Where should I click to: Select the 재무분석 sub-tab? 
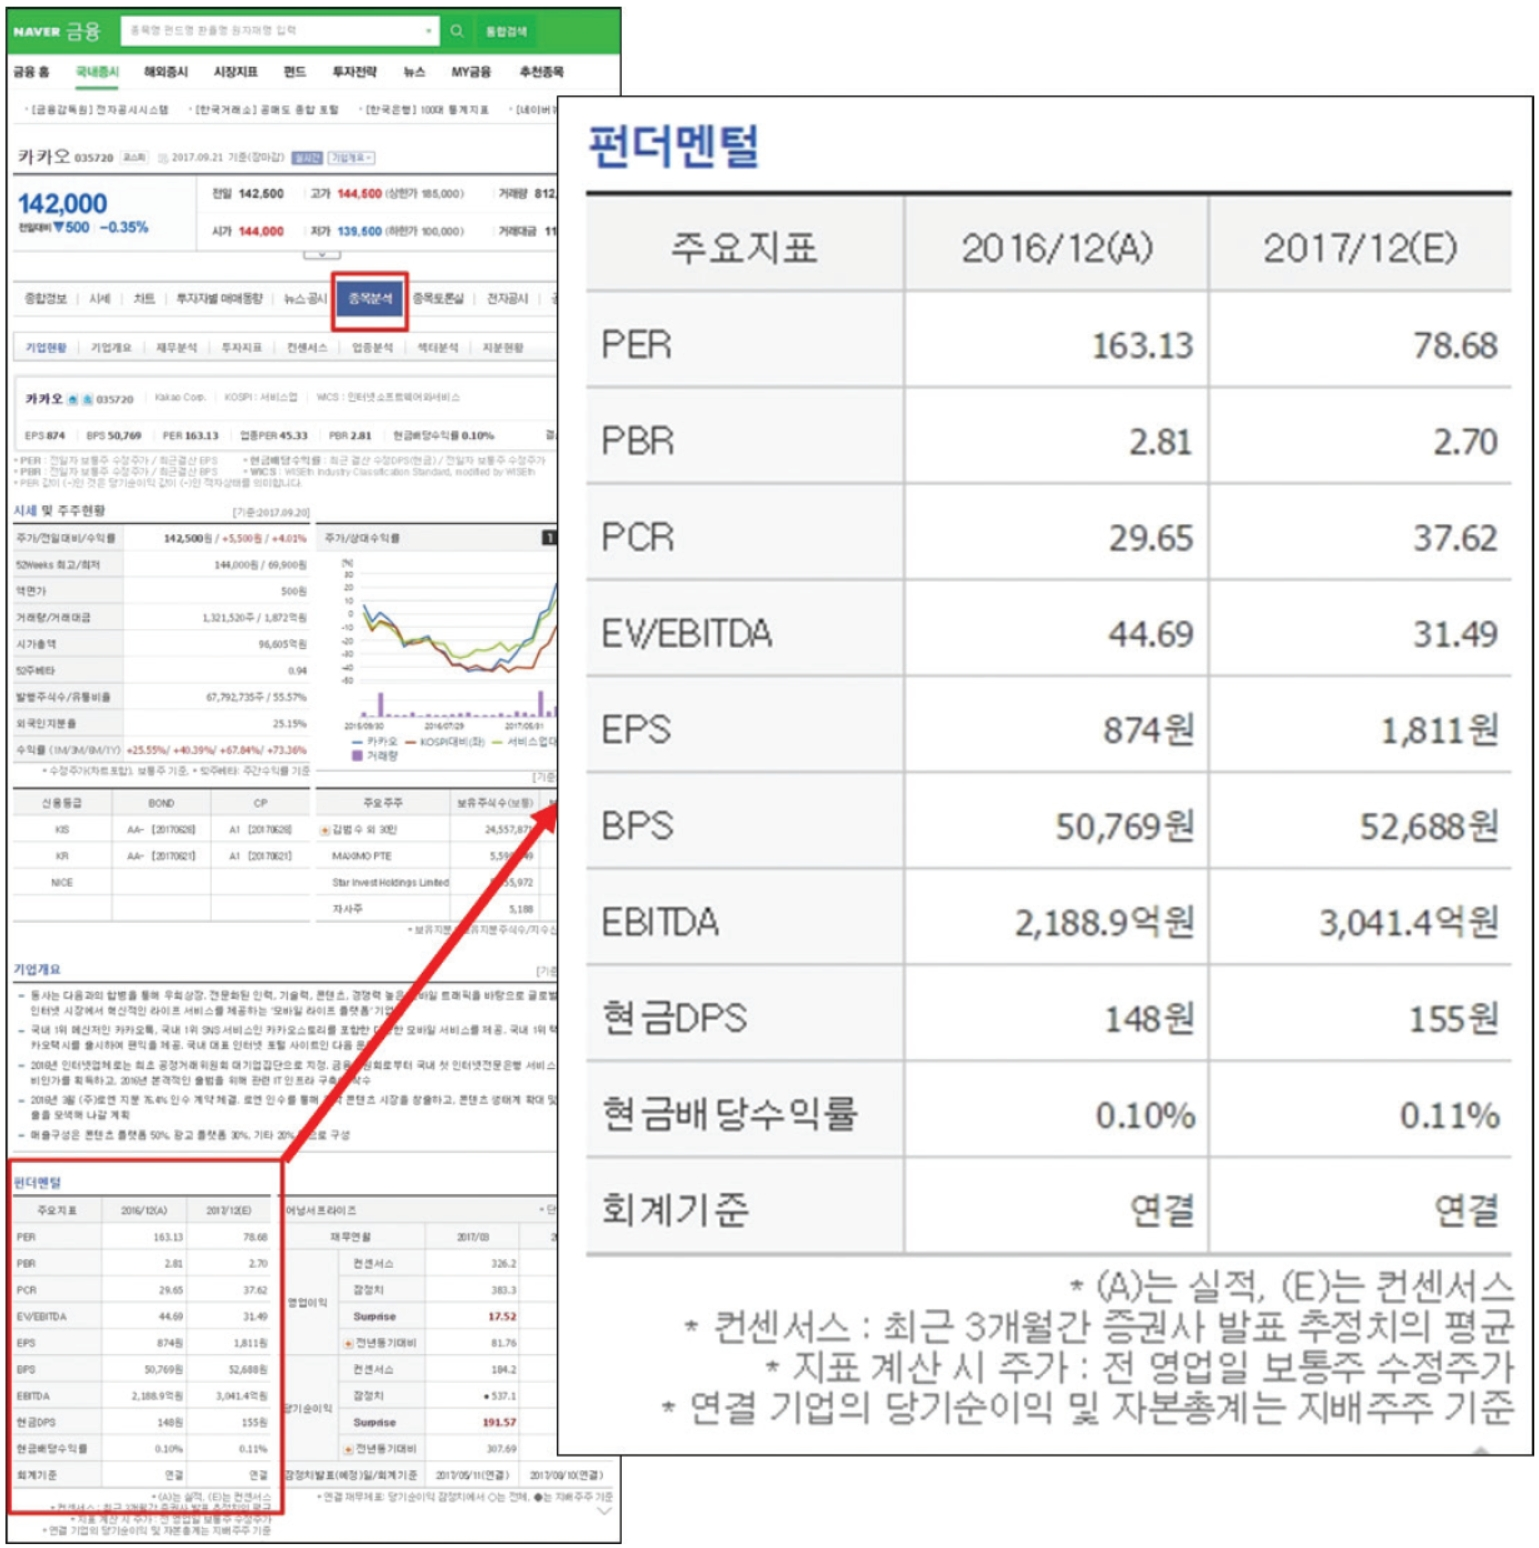tap(176, 348)
